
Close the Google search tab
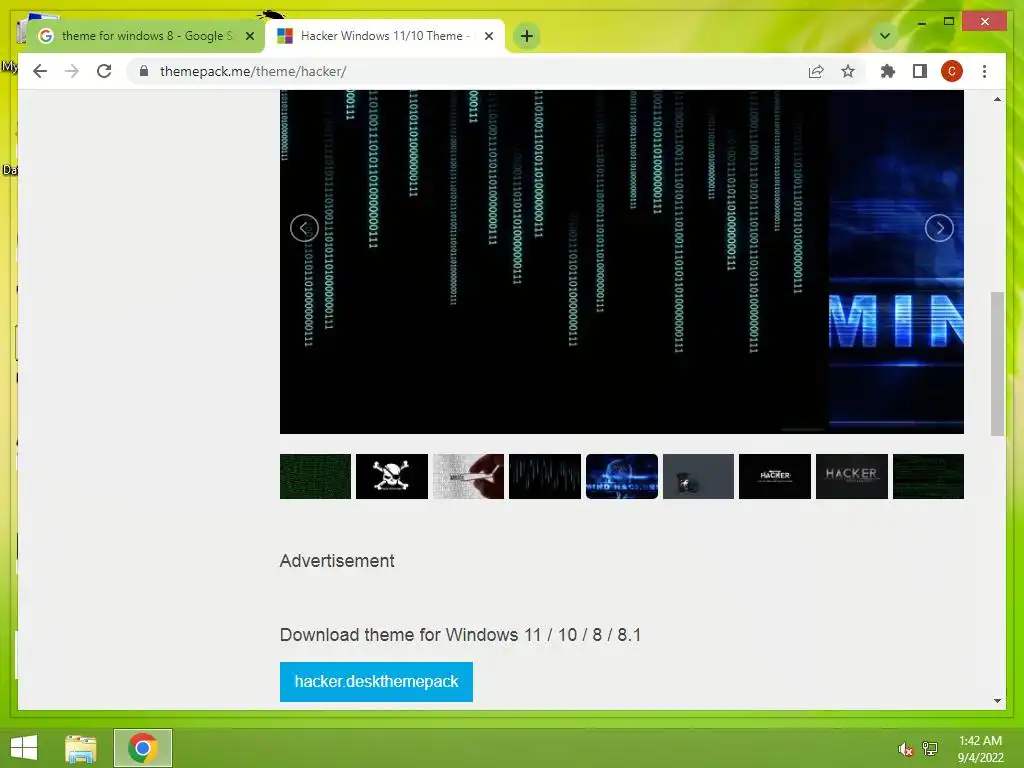point(249,36)
